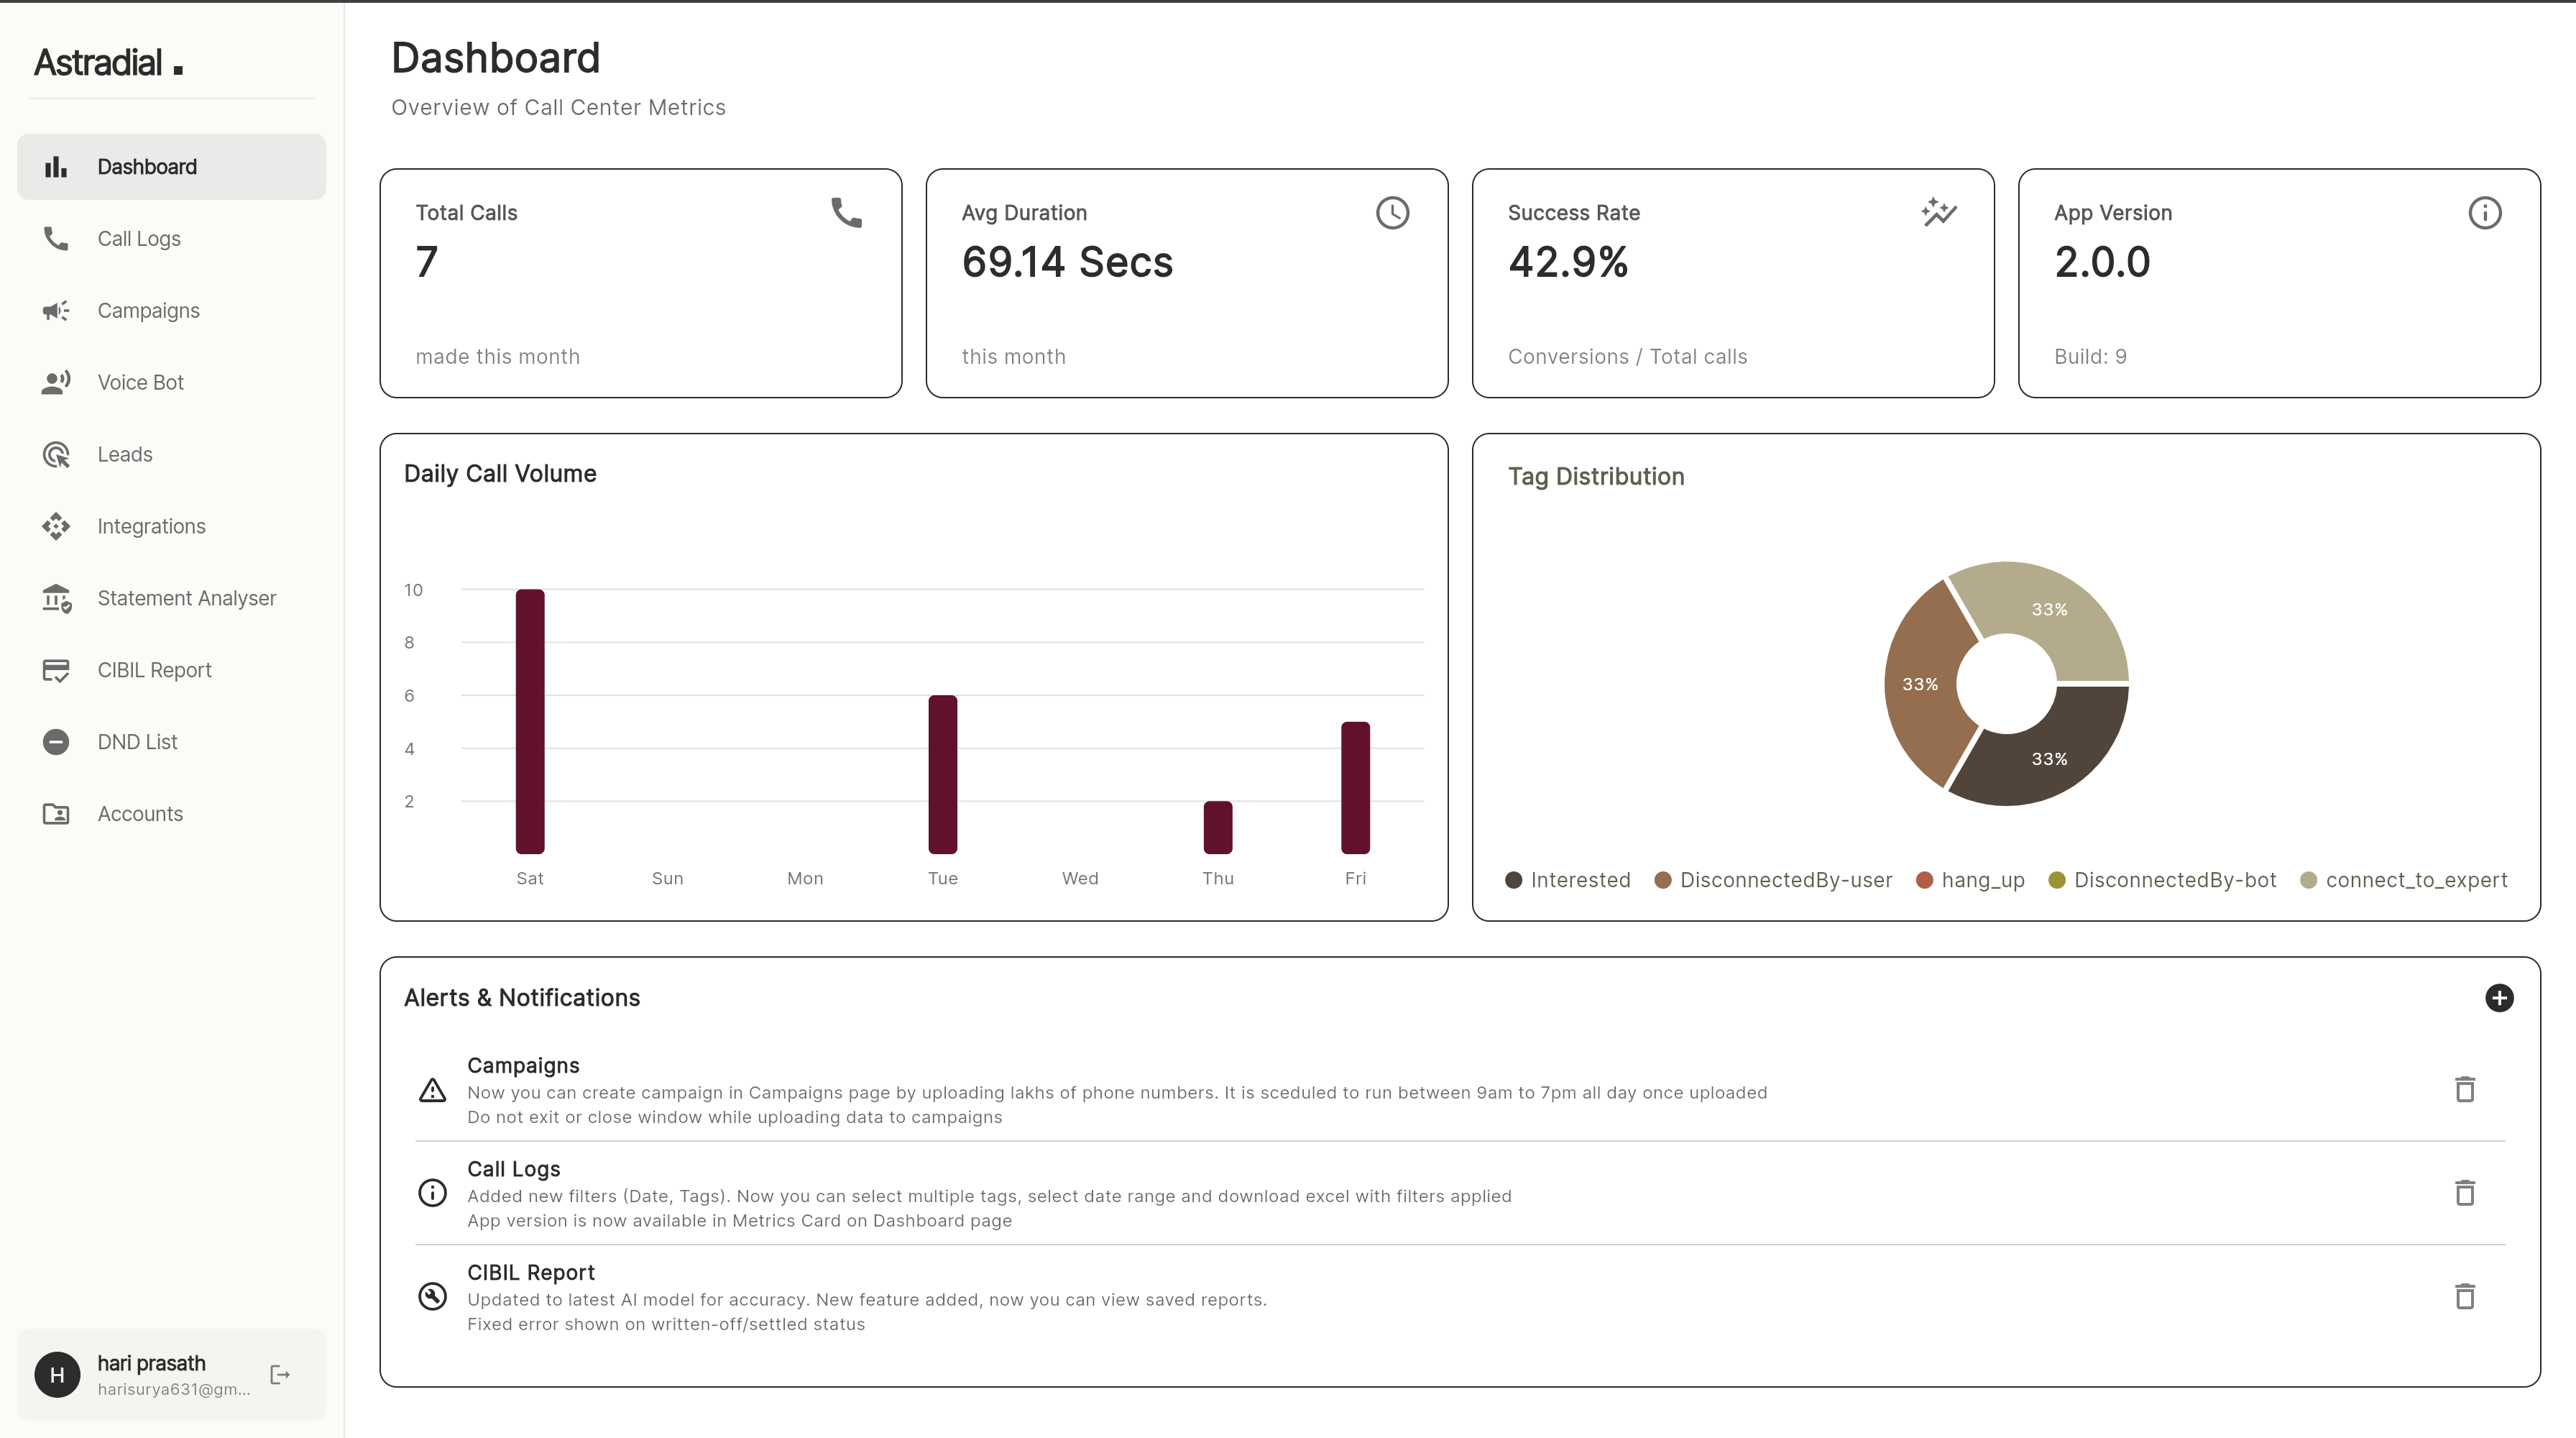
Task: Delete the Campaigns notification
Action: coord(2465,1089)
